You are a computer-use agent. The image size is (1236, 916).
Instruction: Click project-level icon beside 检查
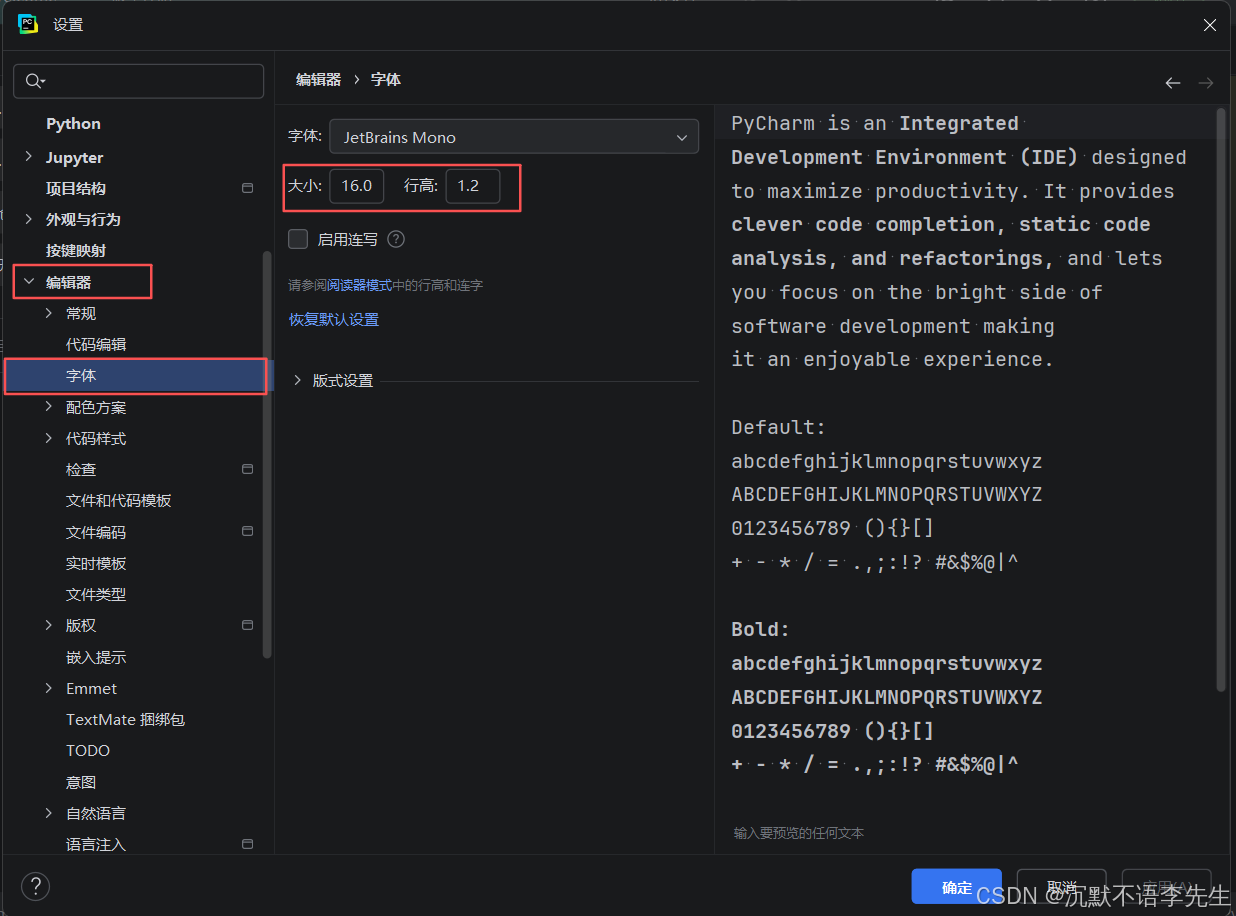248,469
